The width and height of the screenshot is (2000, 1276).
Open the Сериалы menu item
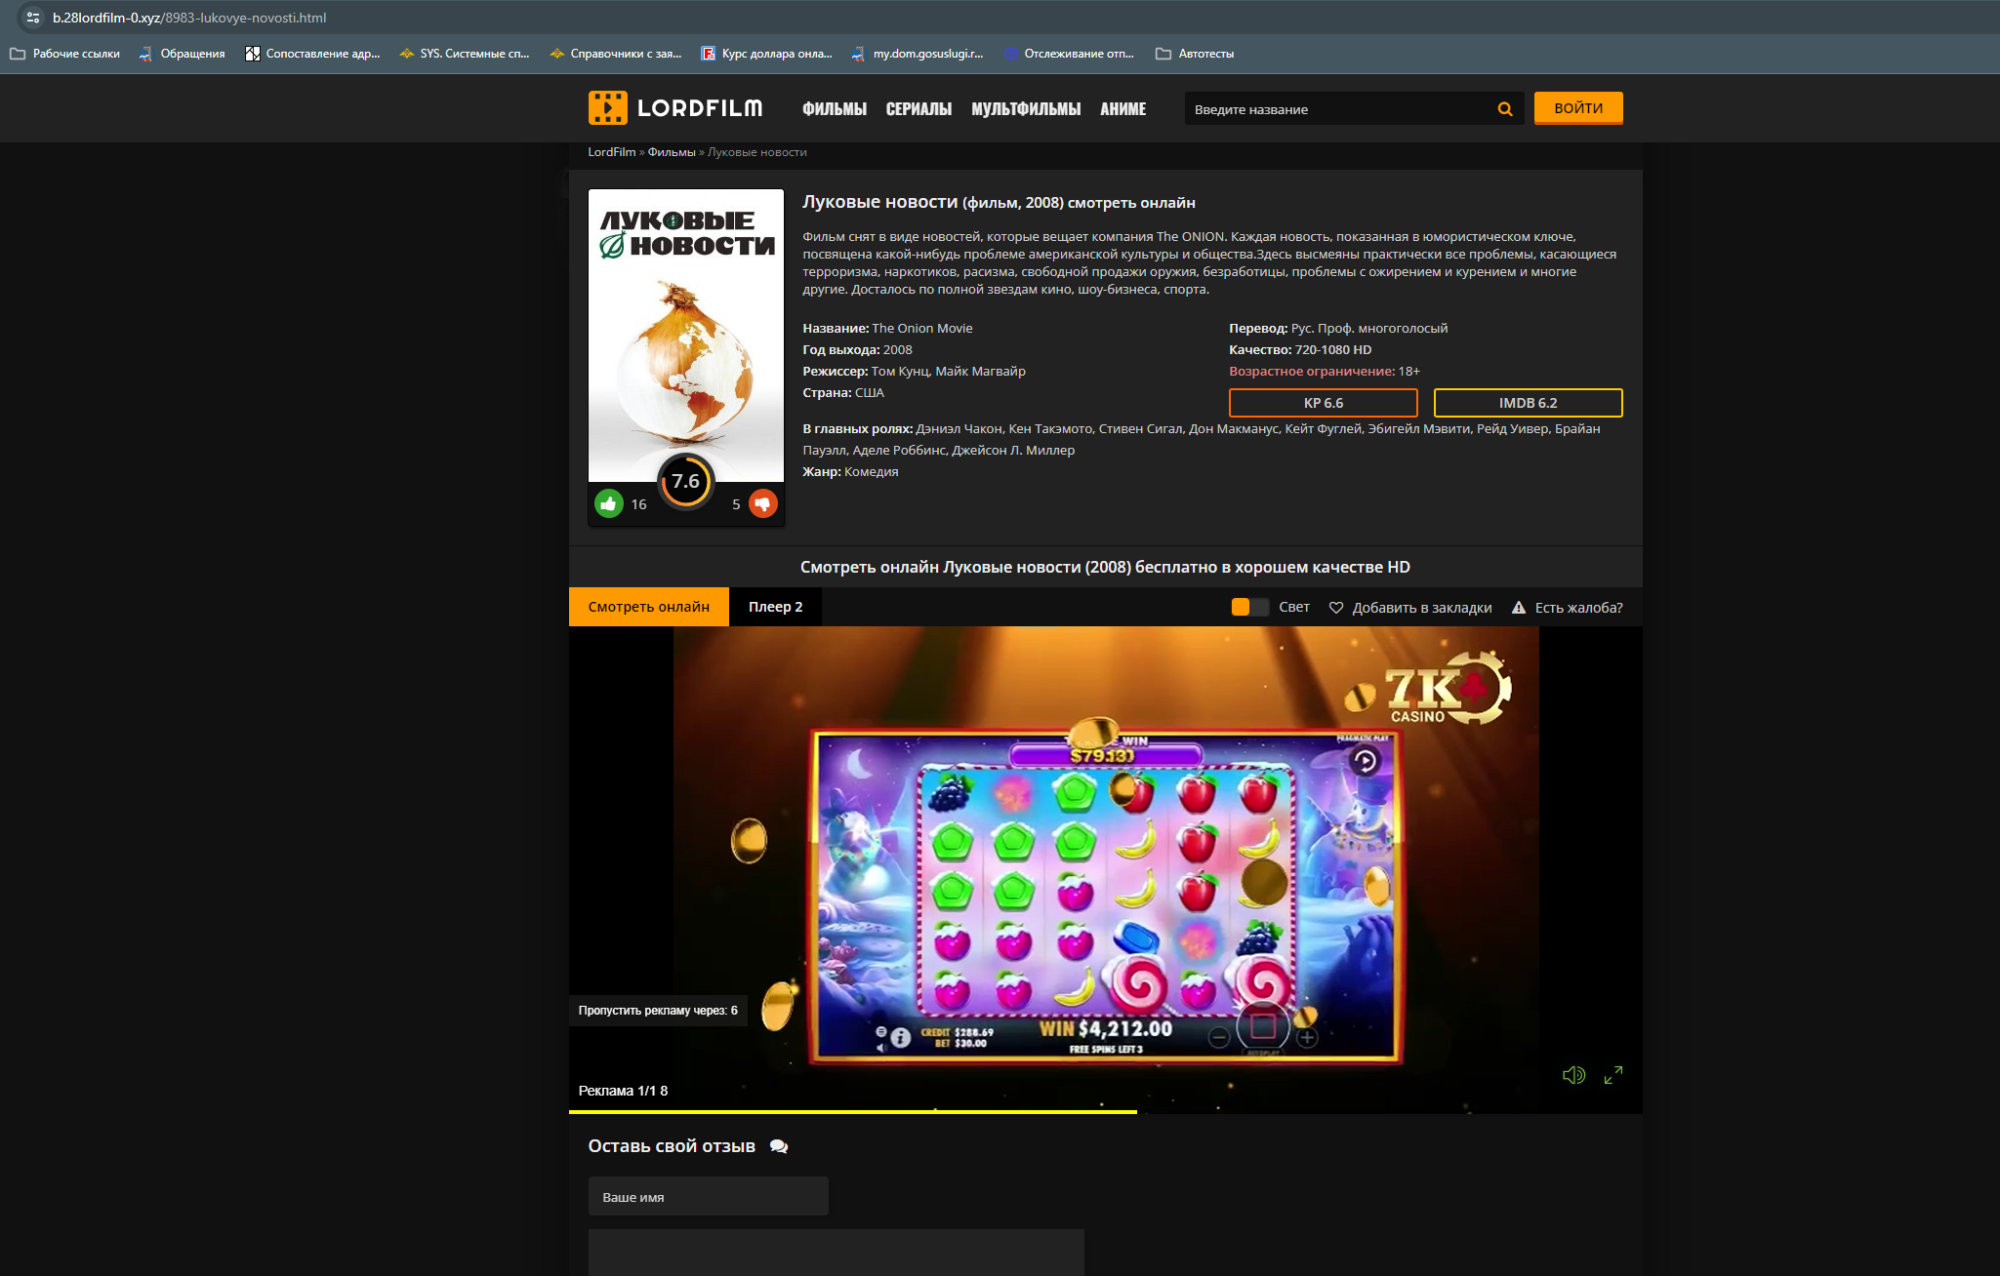(x=918, y=109)
